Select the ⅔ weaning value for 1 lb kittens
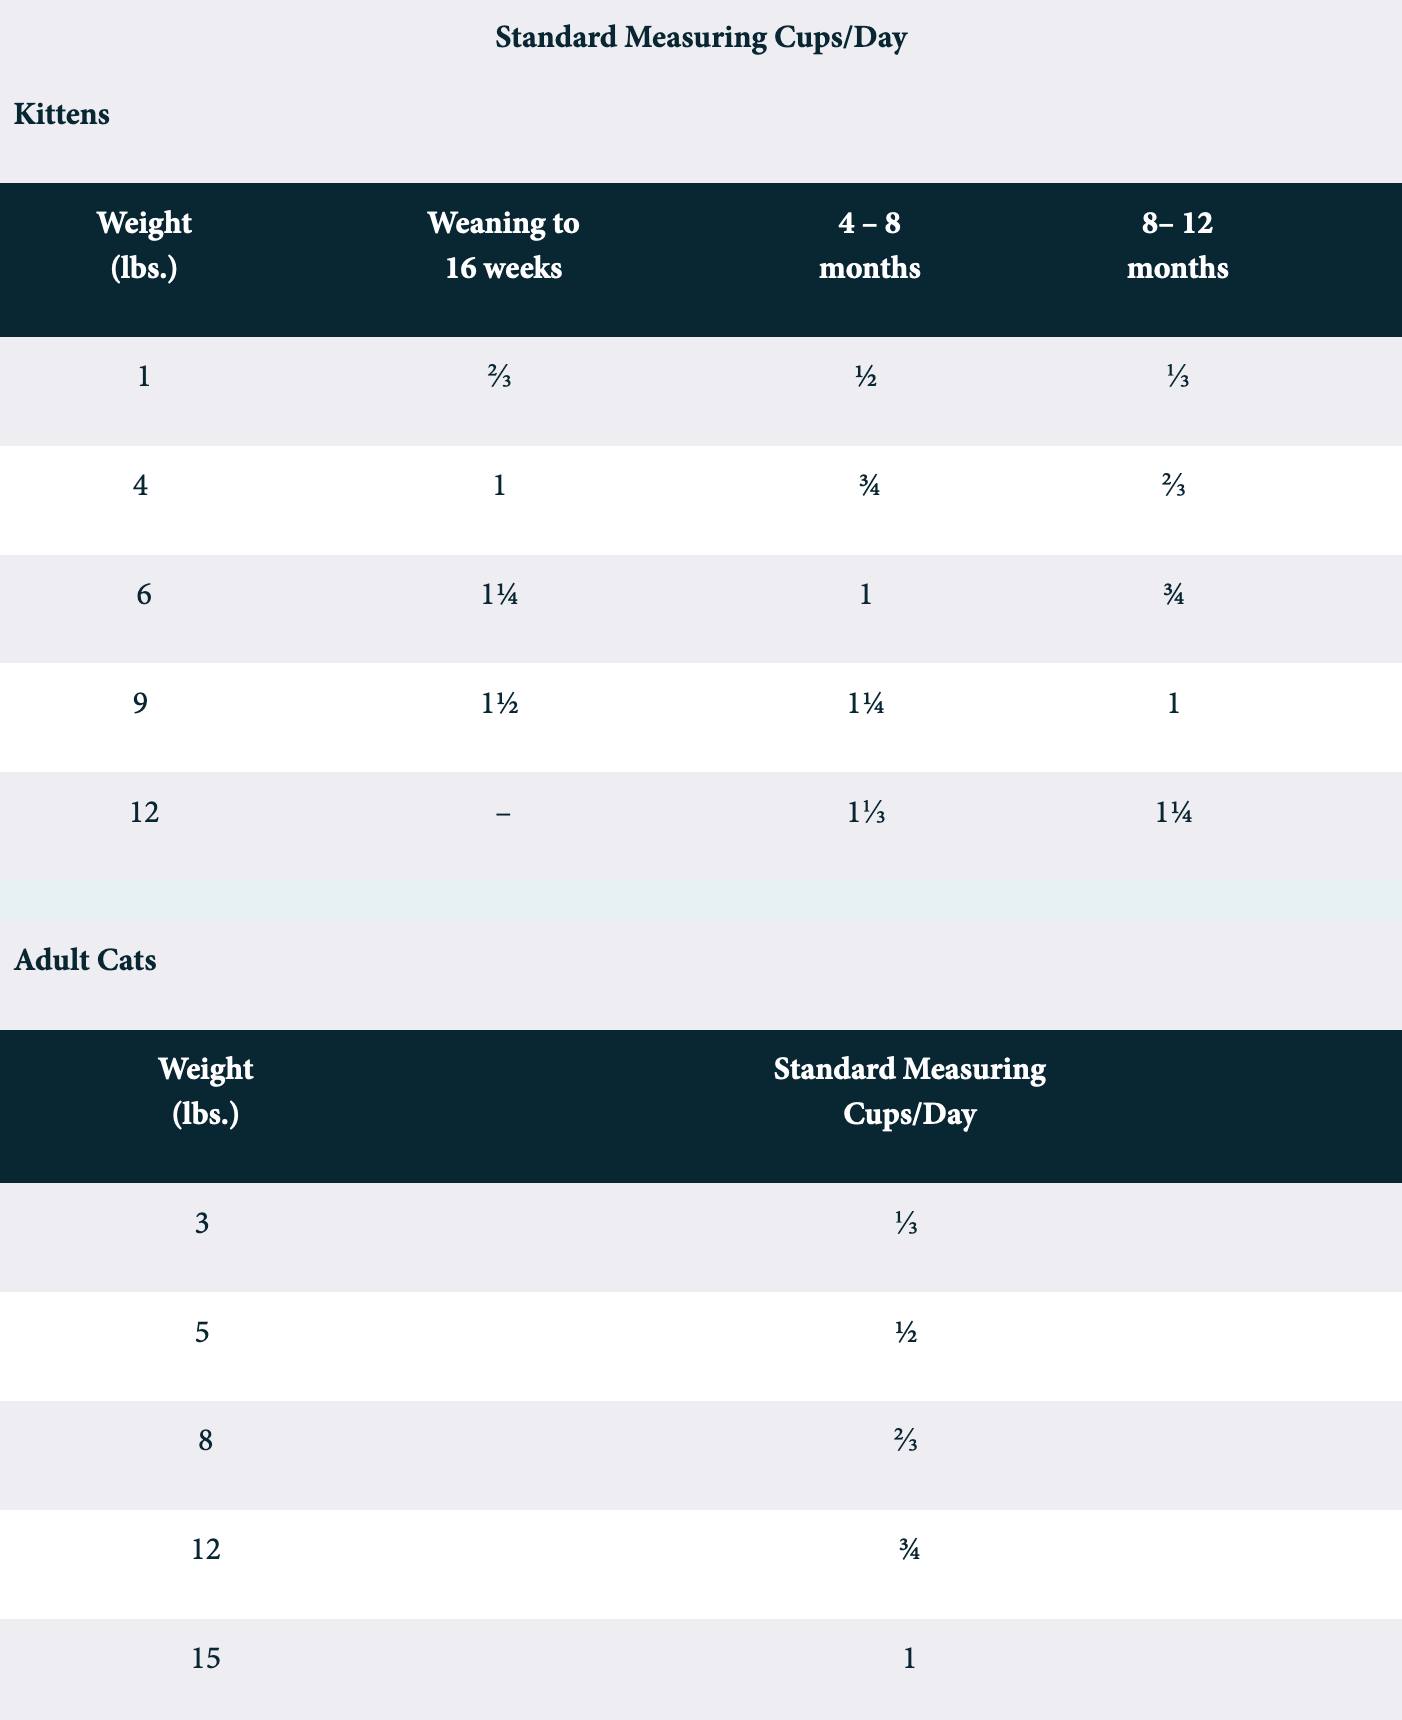Screen dimensions: 1402x1720 (500, 377)
